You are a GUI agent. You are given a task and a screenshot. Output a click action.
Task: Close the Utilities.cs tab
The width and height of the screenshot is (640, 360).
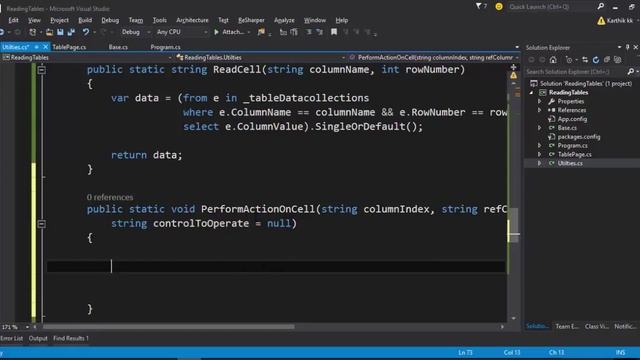(45, 47)
